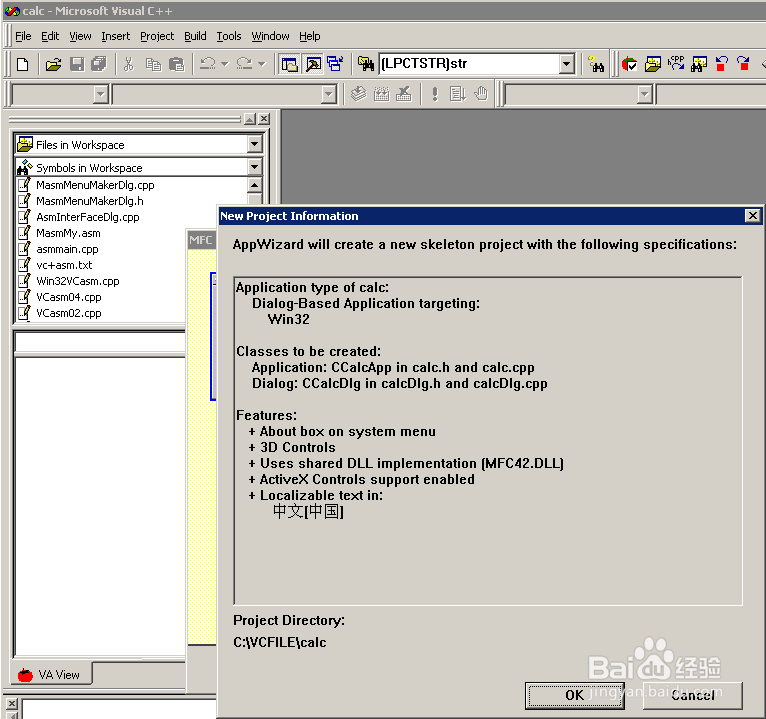Close the New Project Information dialog
This screenshot has width=766, height=719.
tap(752, 215)
